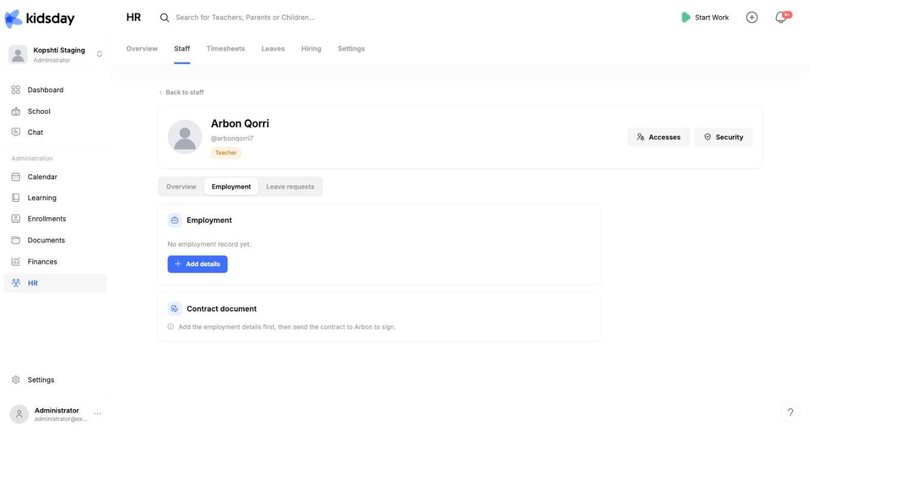Open the Leaves tab

tap(273, 49)
